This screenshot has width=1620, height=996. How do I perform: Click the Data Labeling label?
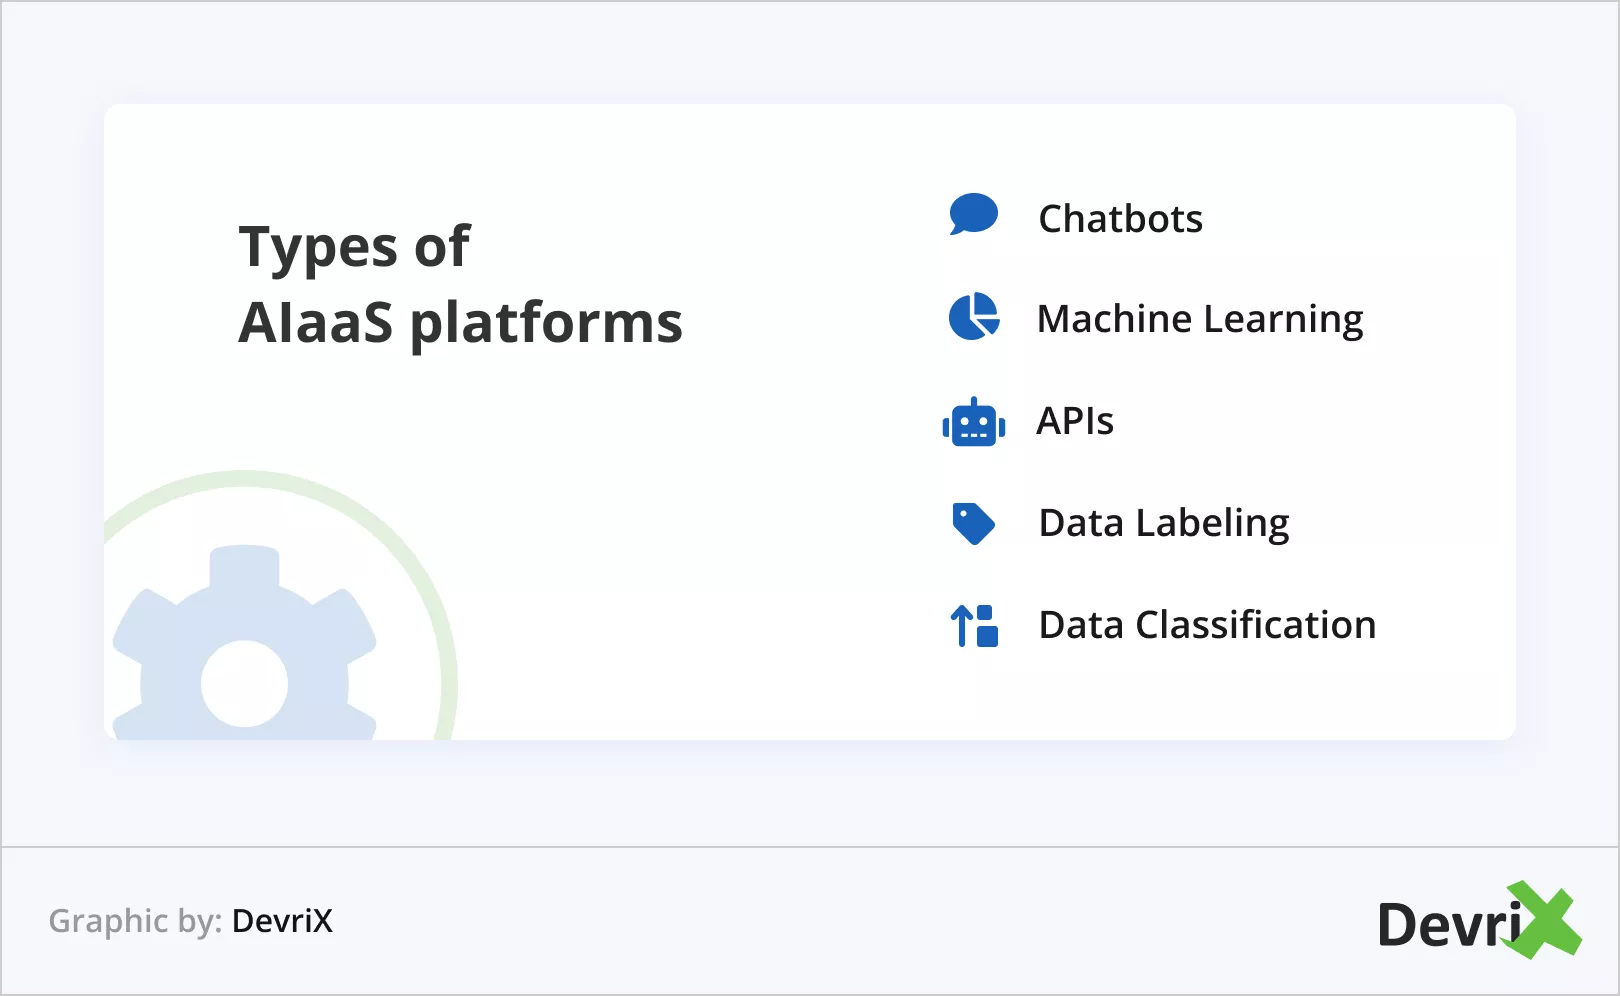coord(1164,523)
